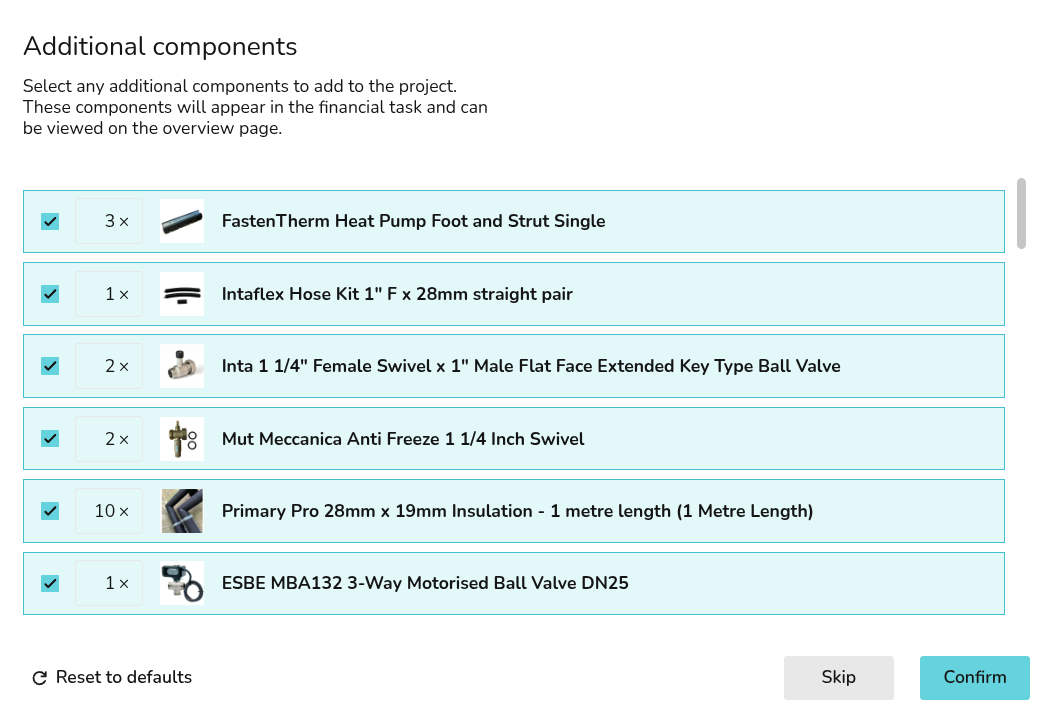Edit the FastenTherm quantity field showing 3

109,221
